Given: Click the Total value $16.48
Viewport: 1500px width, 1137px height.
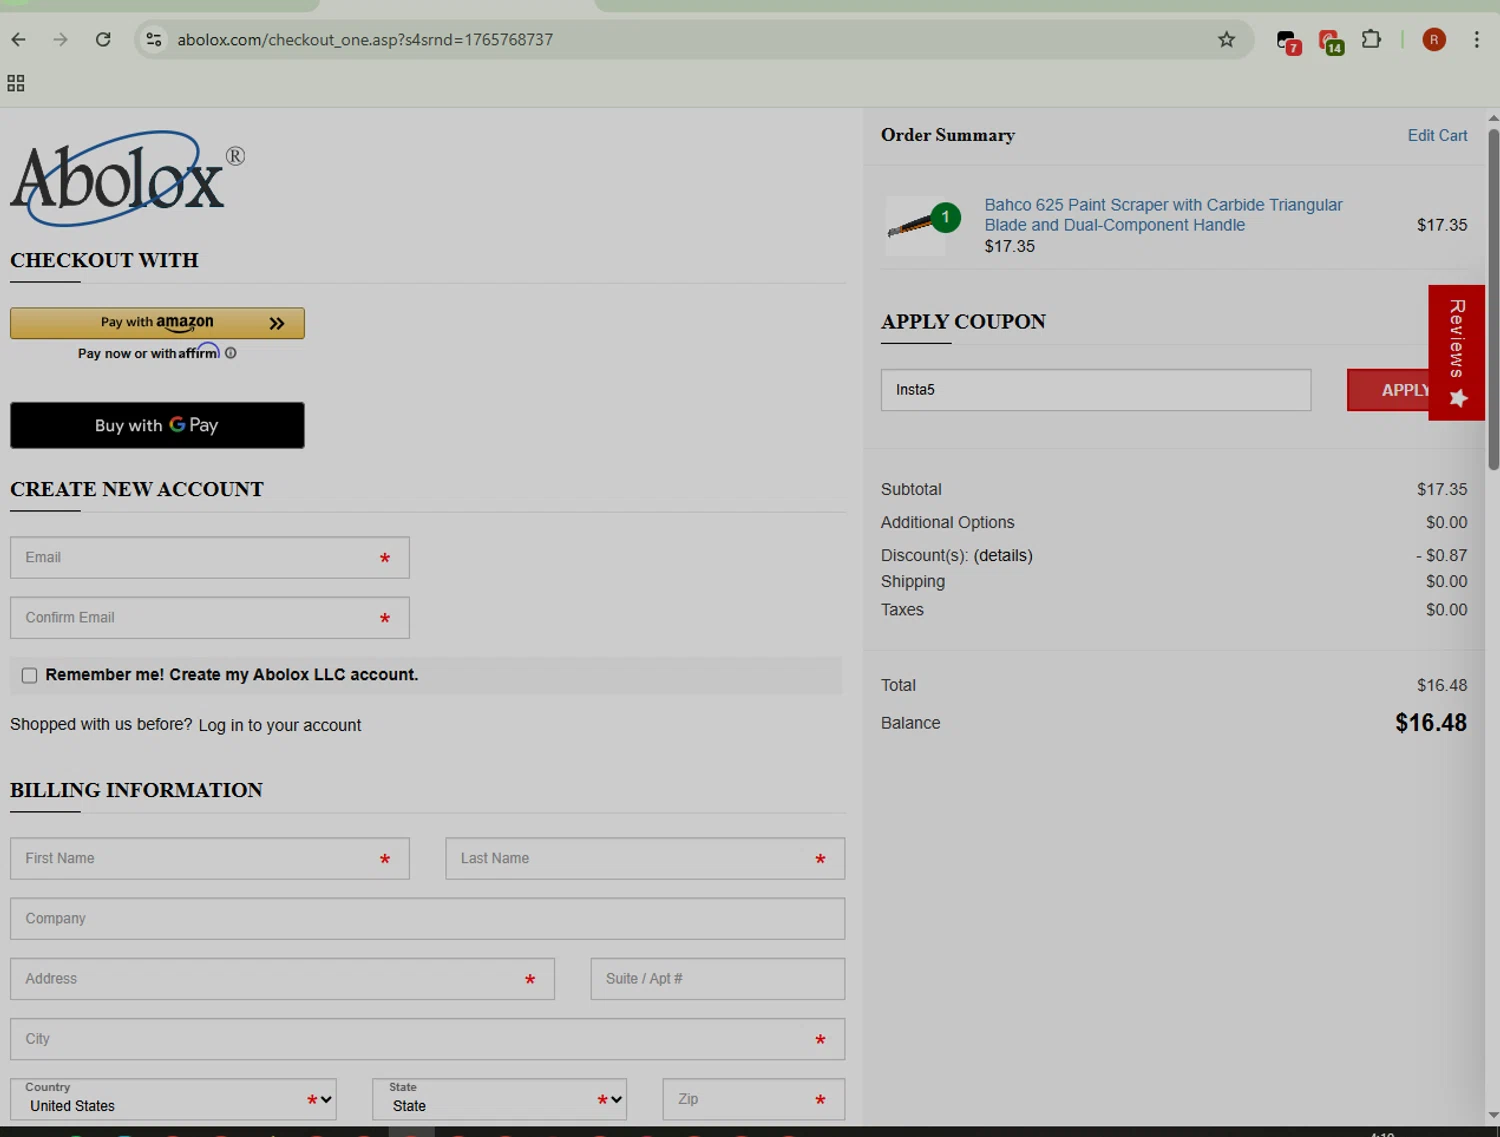Looking at the screenshot, I should [x=1442, y=685].
